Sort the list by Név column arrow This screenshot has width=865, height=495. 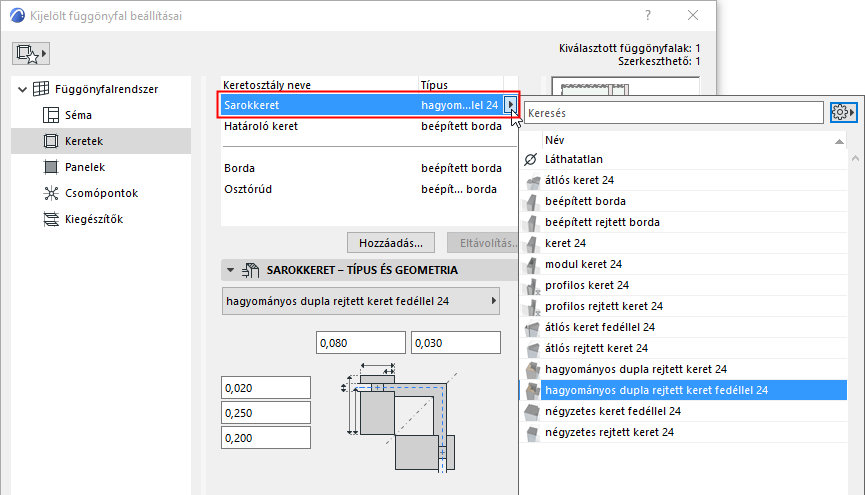coord(839,141)
